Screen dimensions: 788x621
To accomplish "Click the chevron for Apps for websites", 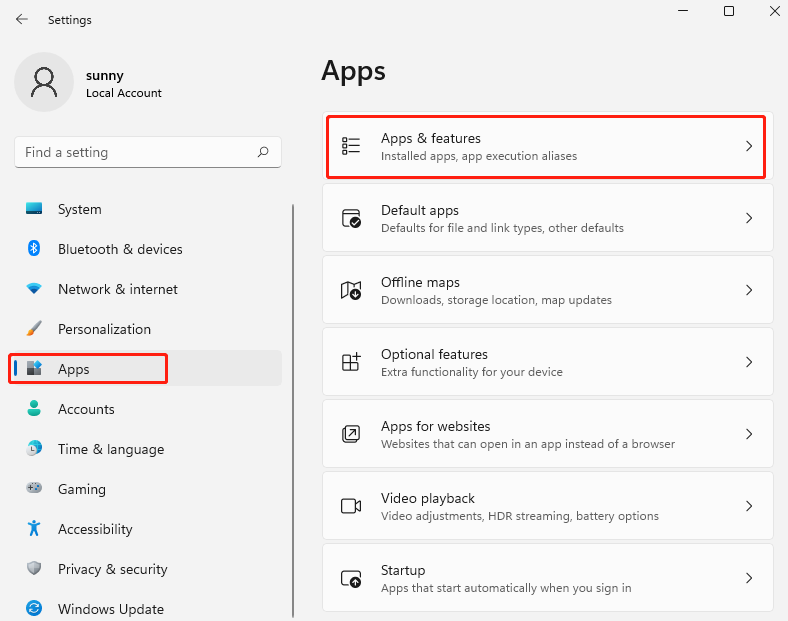I will click(x=749, y=434).
